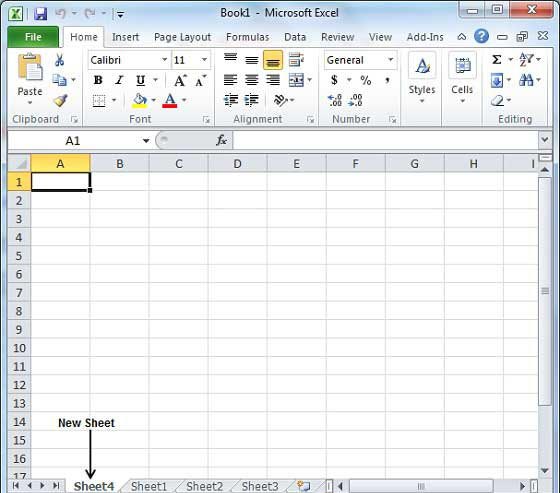The width and height of the screenshot is (560, 493).
Task: Open the font size 11 dropdown
Action: point(204,59)
